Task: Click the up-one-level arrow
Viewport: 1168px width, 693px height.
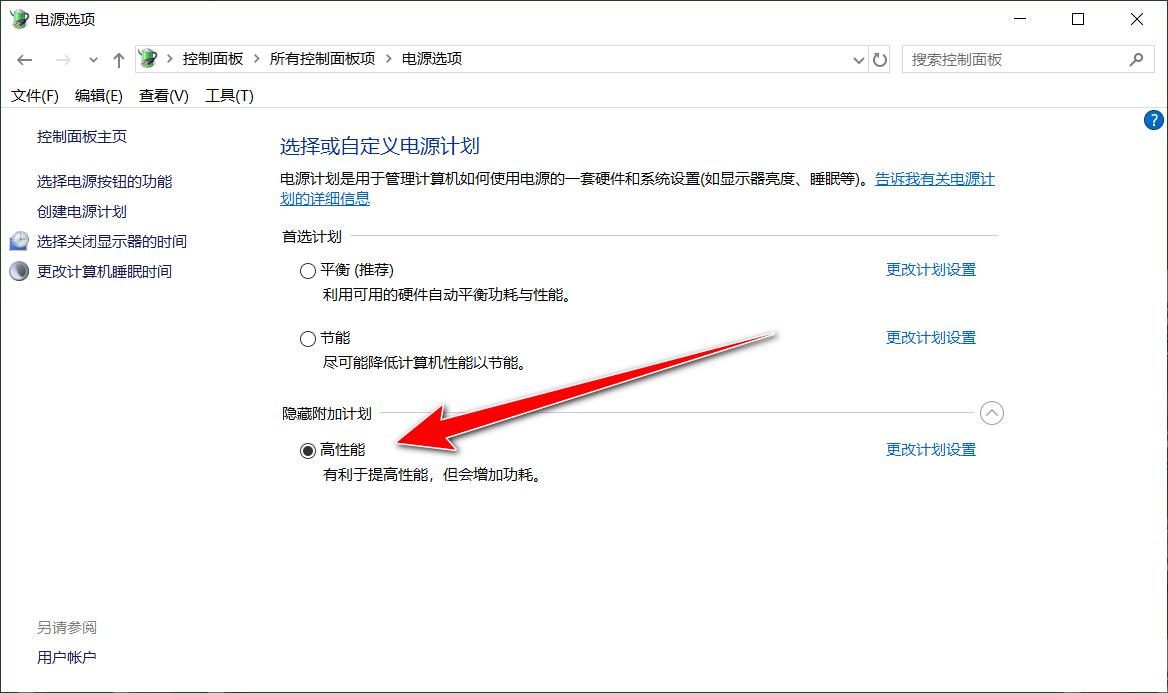Action: [x=118, y=59]
